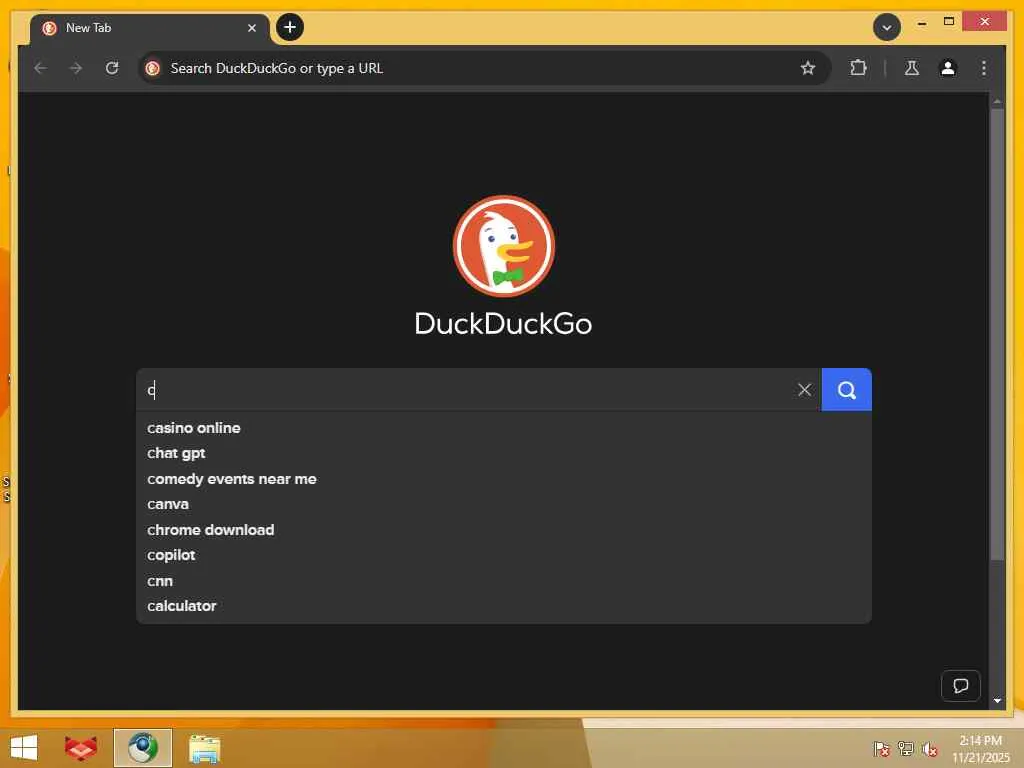This screenshot has height=768, width=1024.
Task: Click the DuckDuckGo duck logo
Action: (504, 246)
